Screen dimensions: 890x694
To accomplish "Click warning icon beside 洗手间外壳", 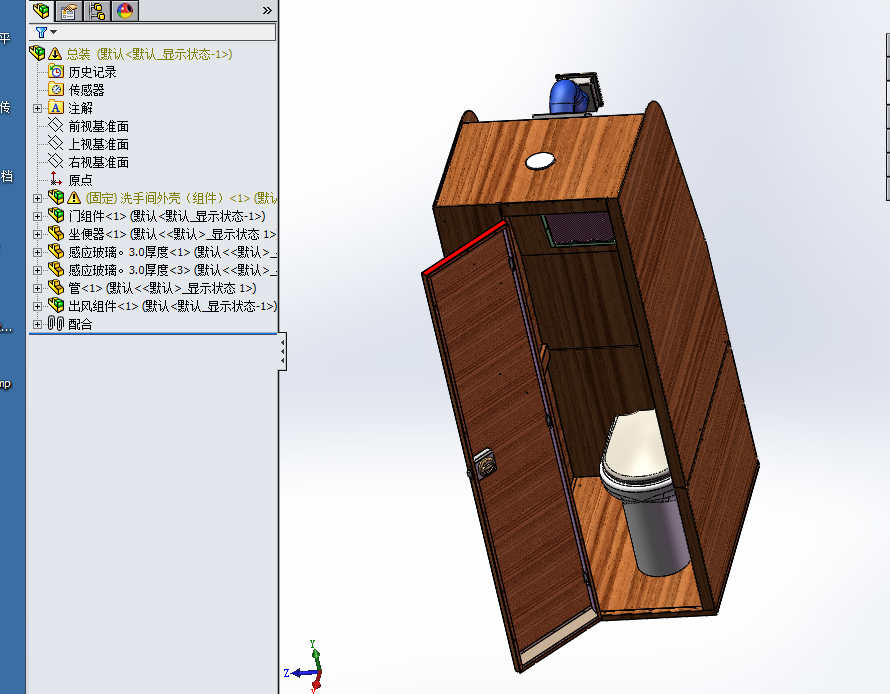I will coord(74,198).
